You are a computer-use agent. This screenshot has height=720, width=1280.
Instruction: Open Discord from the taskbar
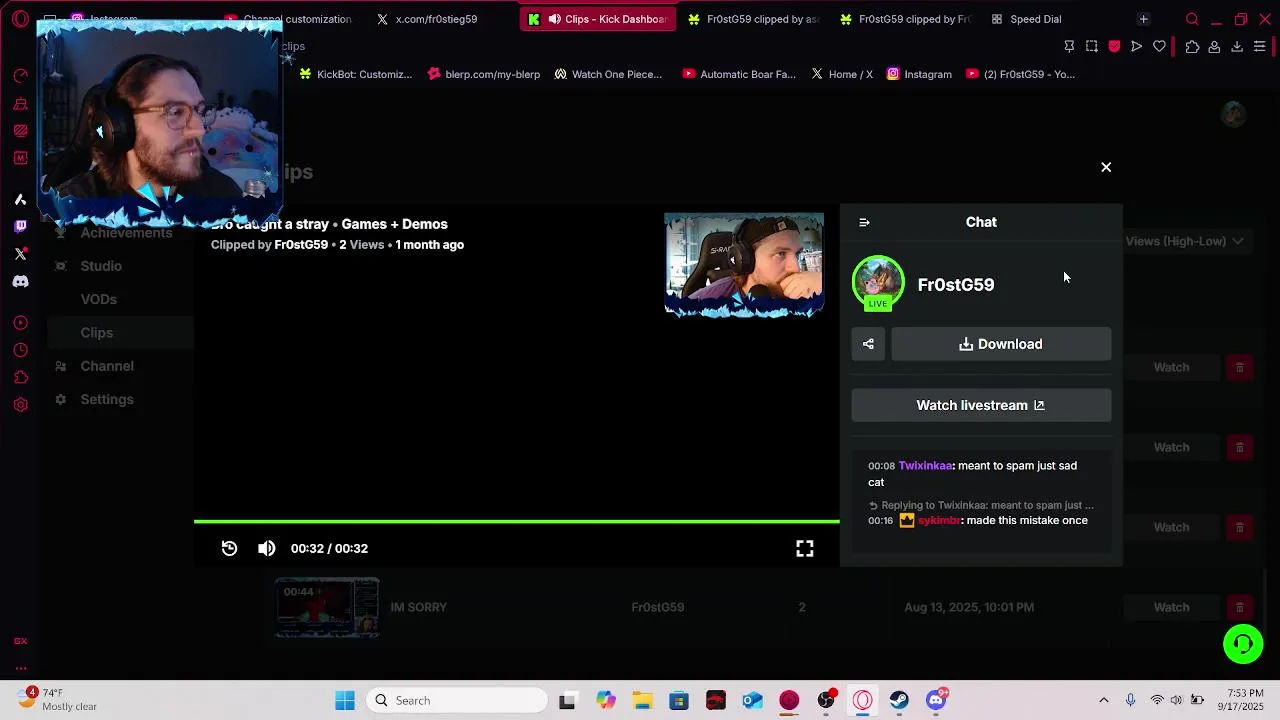tap(936, 700)
